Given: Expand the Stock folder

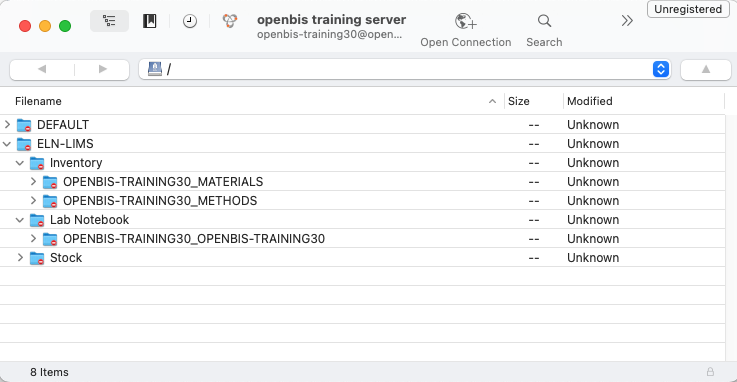Looking at the screenshot, I should (x=20, y=257).
